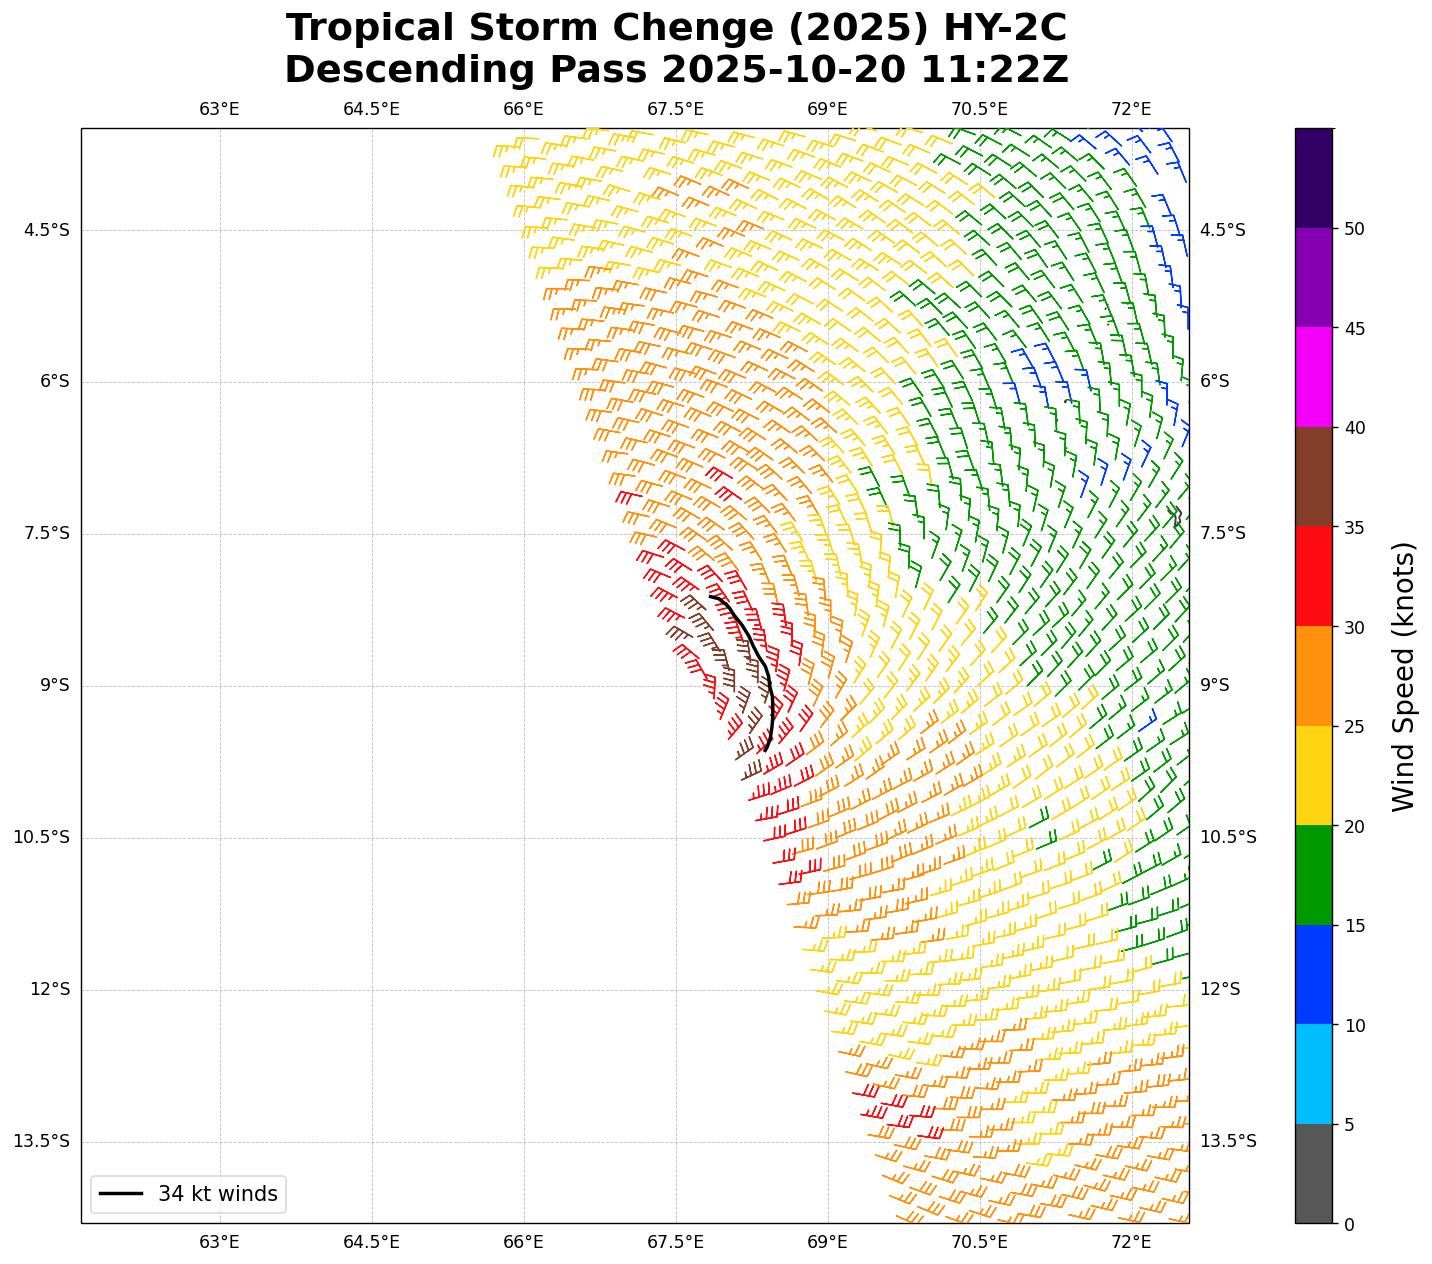Select the red 30-35 knot colorbar band
This screenshot has height=1264, width=1432.
[1313, 576]
